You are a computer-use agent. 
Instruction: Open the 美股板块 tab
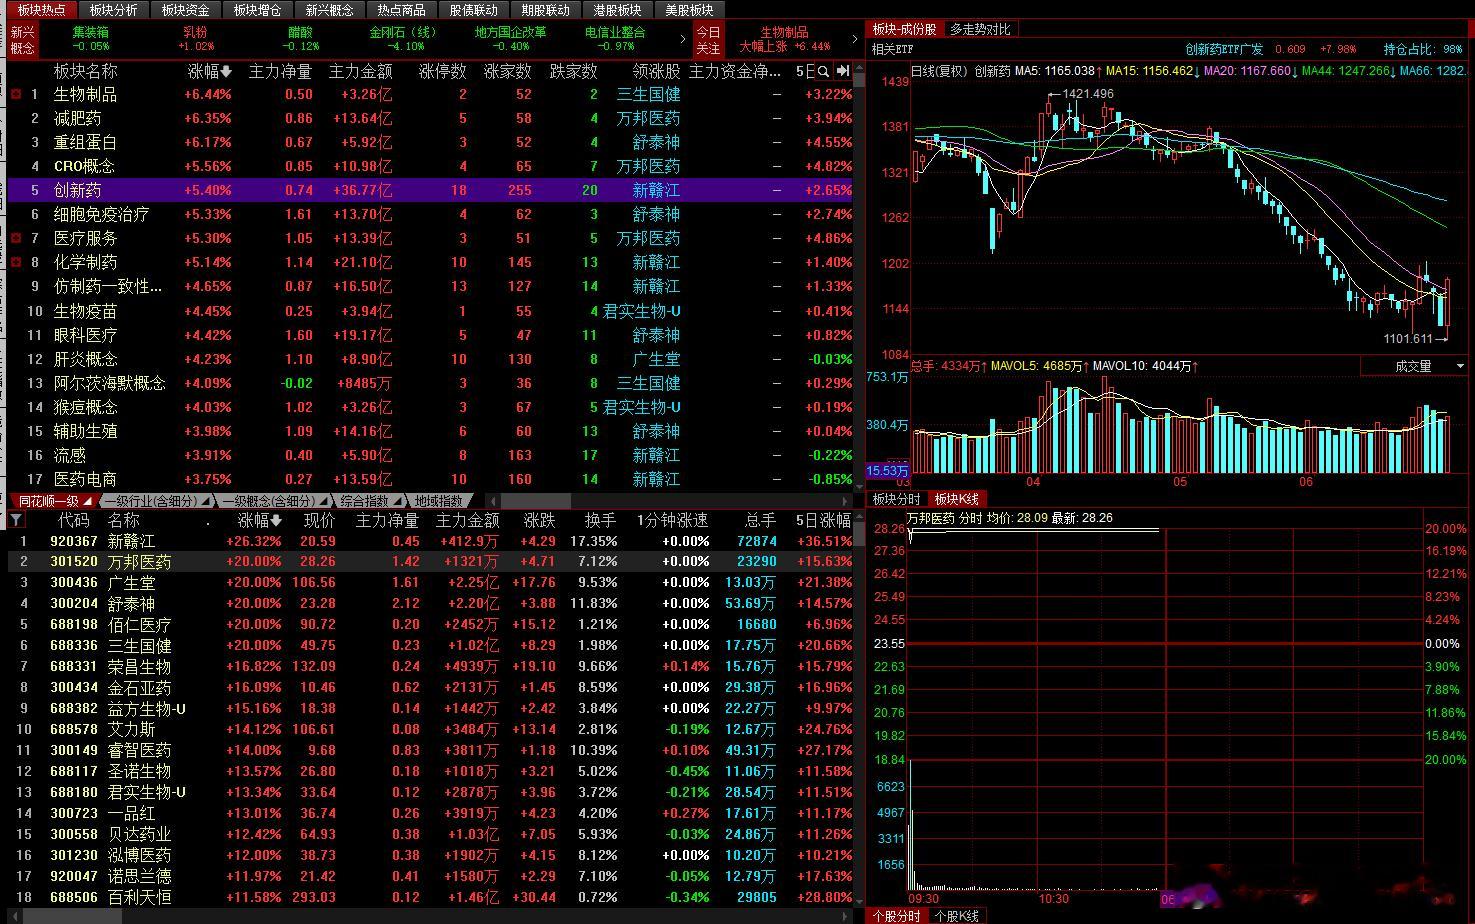pos(689,10)
